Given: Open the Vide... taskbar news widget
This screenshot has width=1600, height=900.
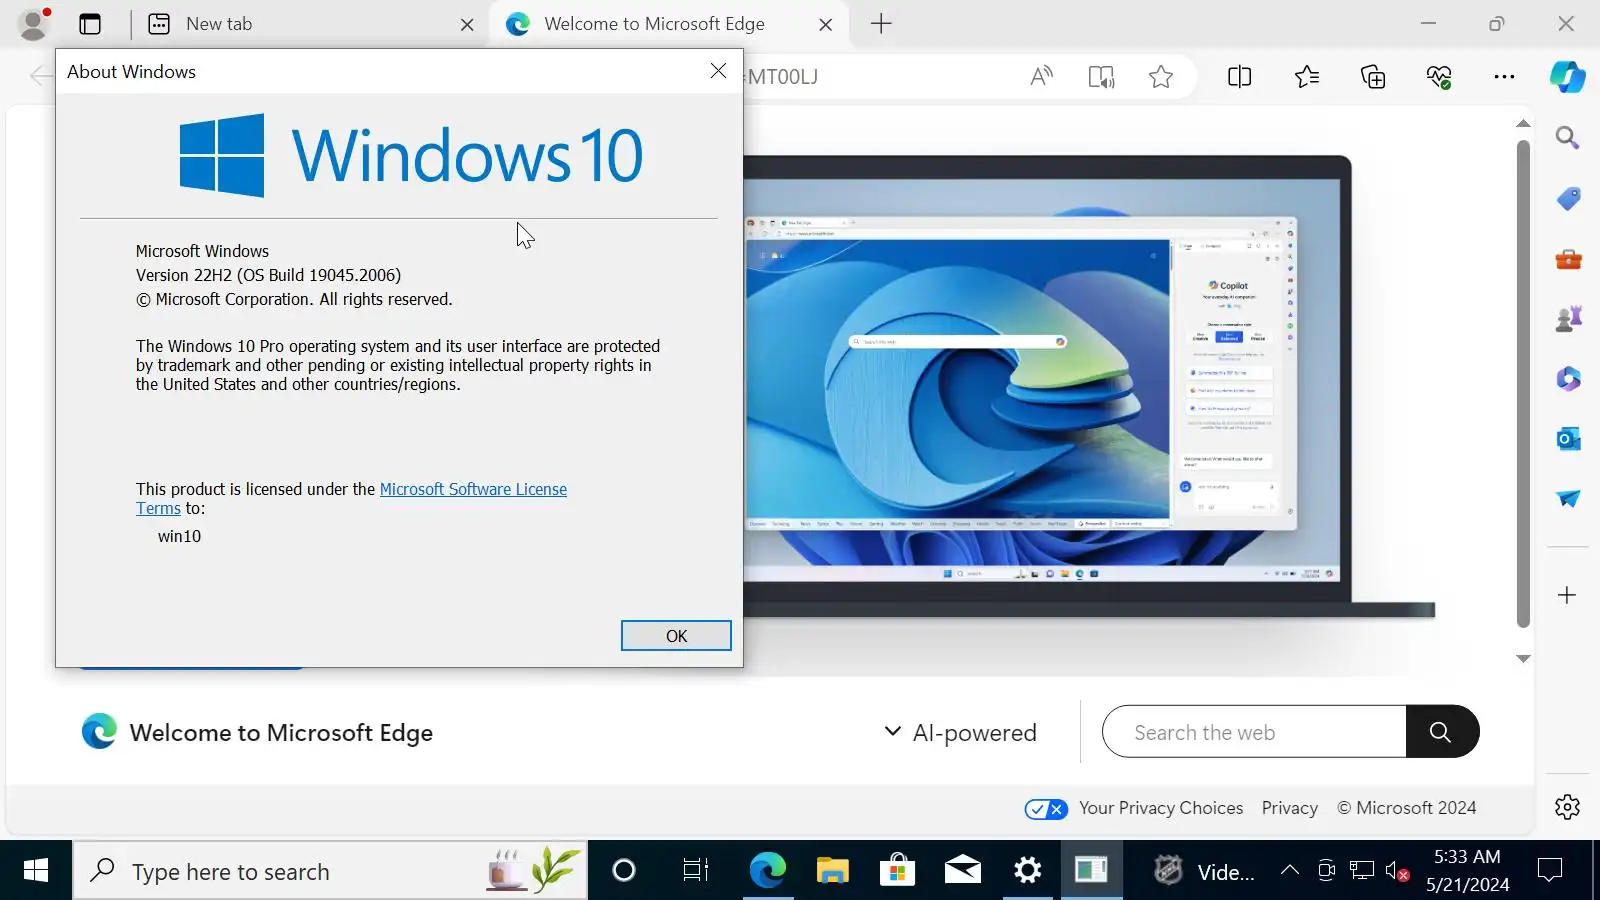Looking at the screenshot, I should click(1204, 871).
